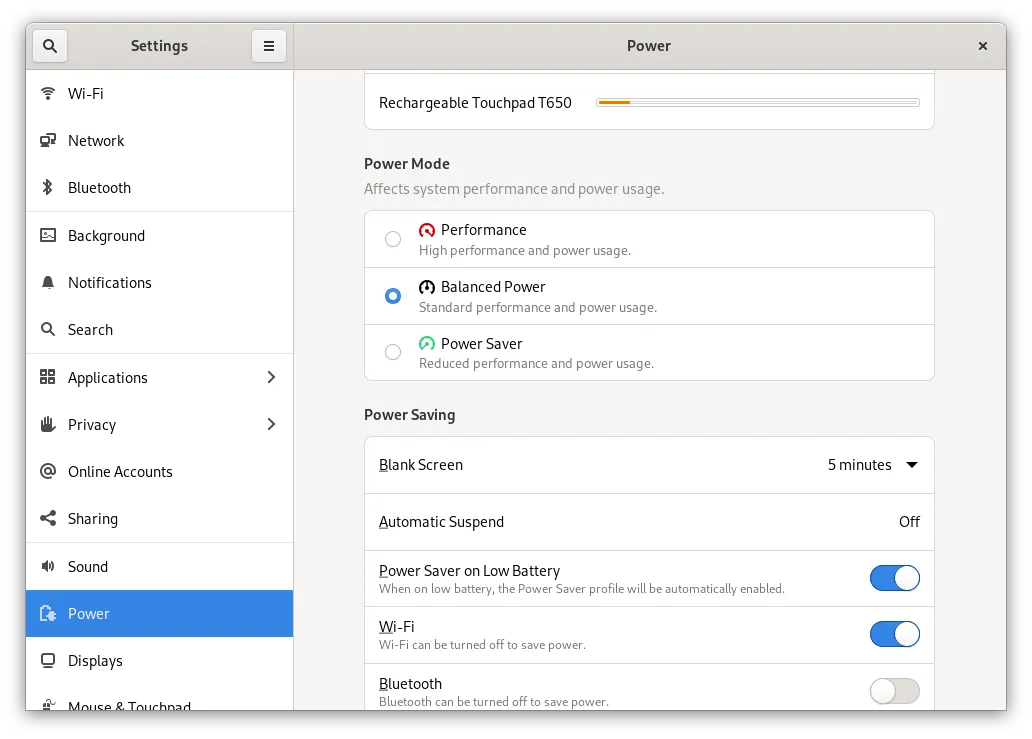Open the hamburger menu in Settings header
Image resolution: width=1032 pixels, height=739 pixels.
268,46
